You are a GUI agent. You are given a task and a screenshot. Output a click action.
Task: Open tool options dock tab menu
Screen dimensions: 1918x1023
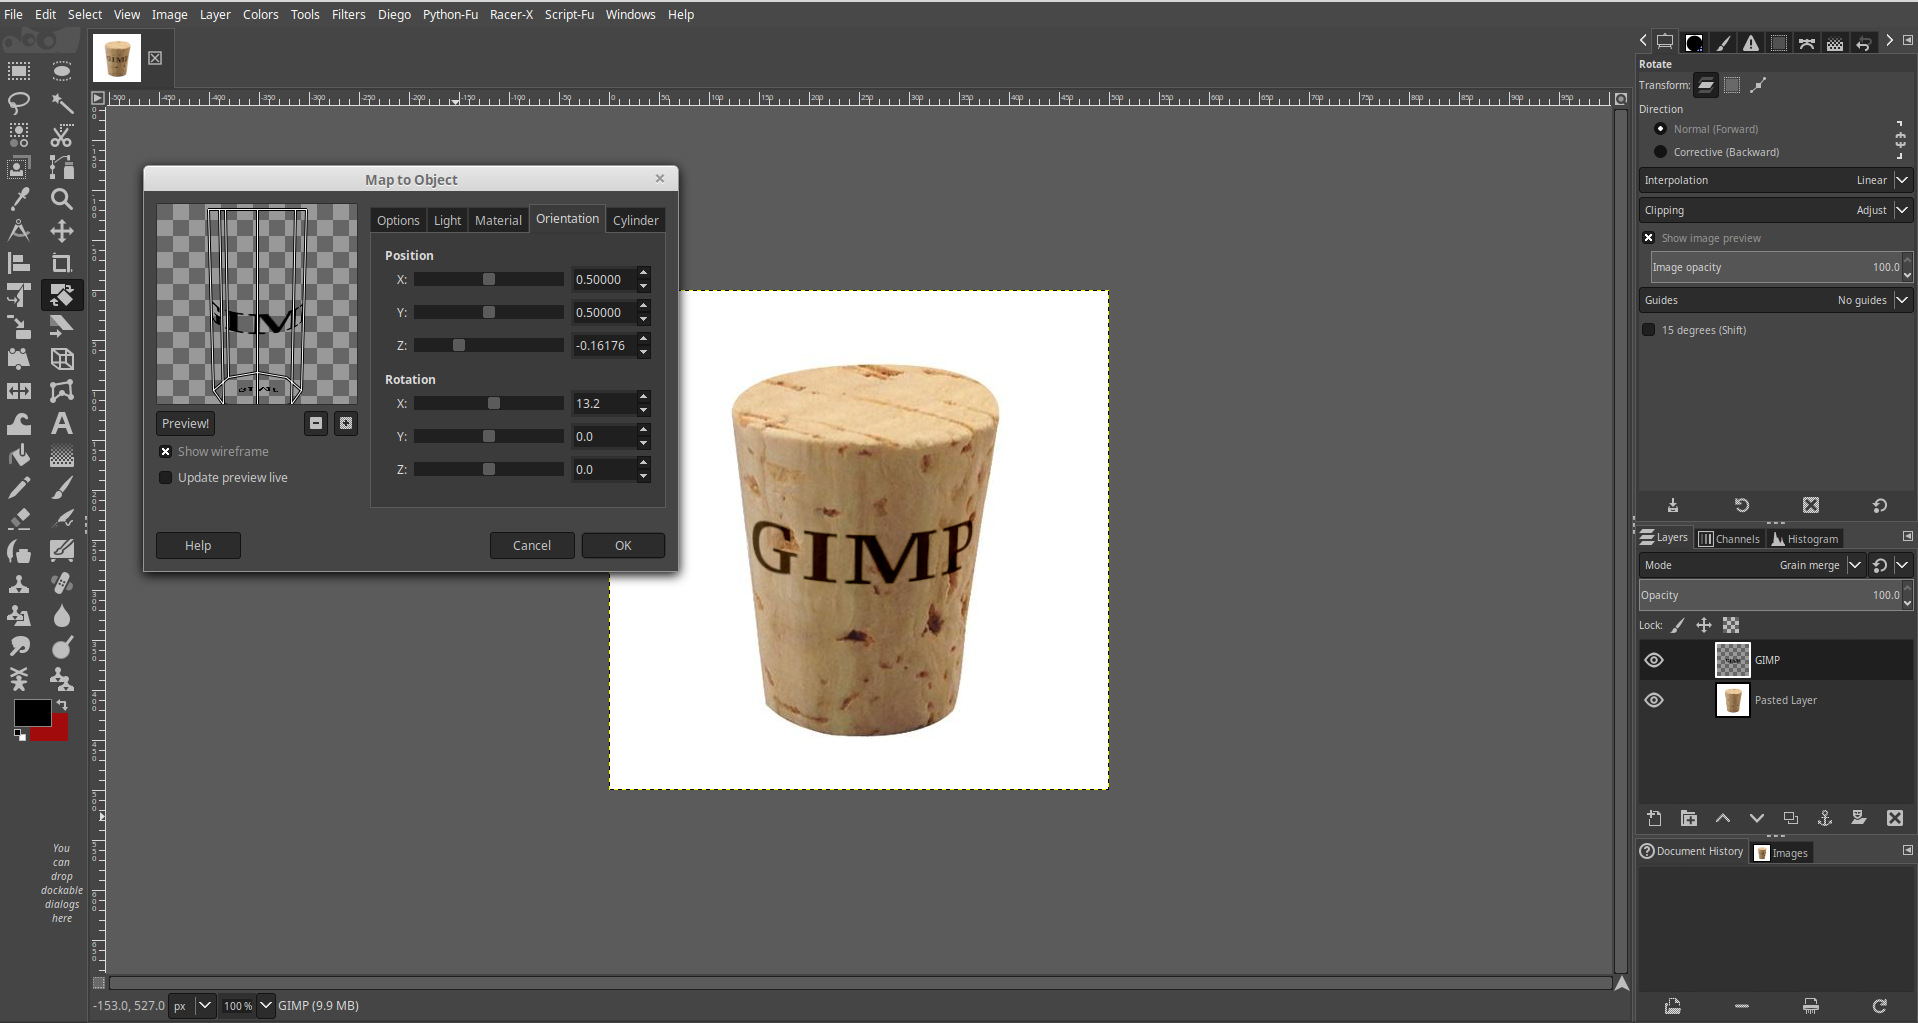pos(1908,41)
